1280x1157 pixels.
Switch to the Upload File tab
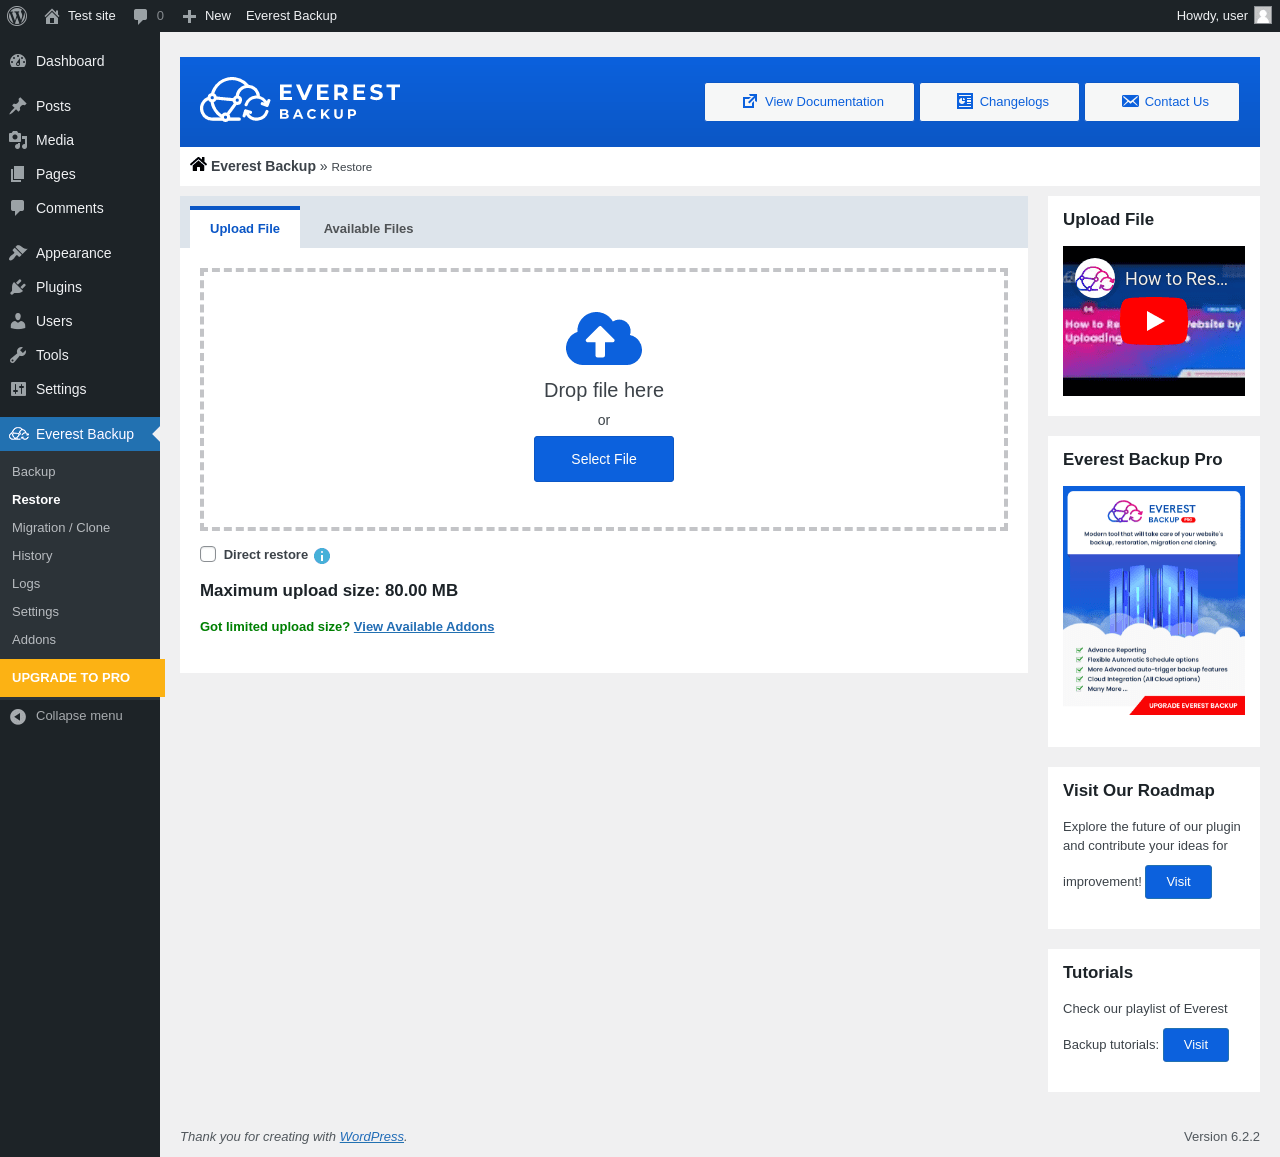(x=245, y=228)
